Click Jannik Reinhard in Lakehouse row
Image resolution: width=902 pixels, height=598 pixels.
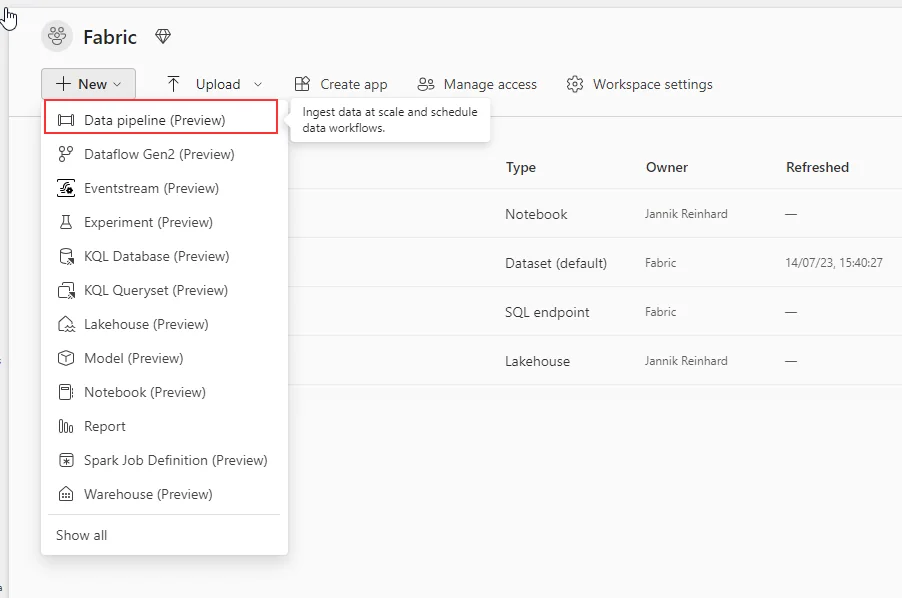686,361
